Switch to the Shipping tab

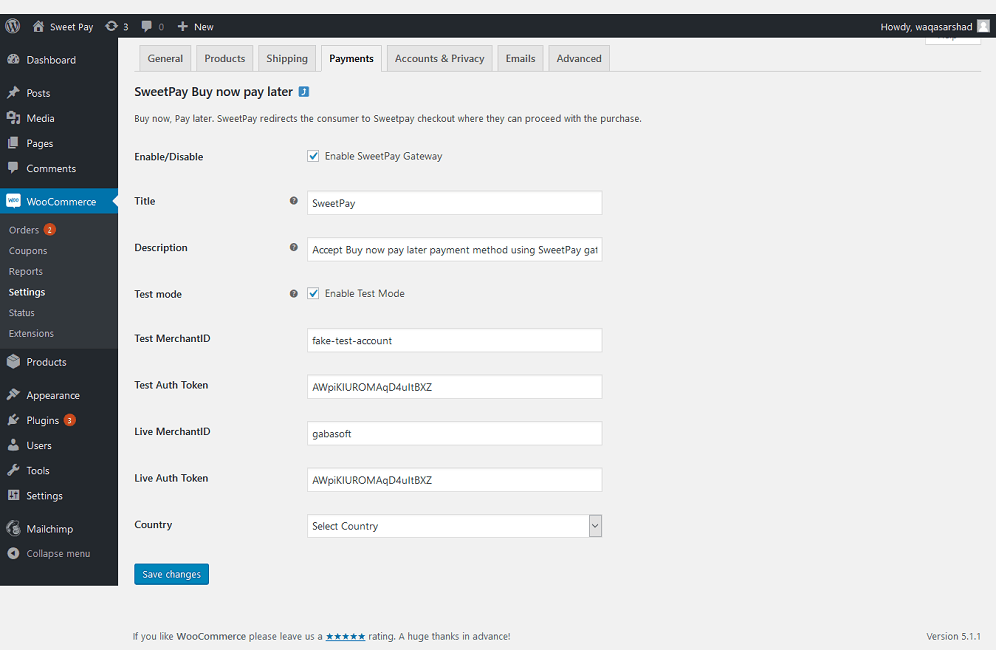point(286,58)
